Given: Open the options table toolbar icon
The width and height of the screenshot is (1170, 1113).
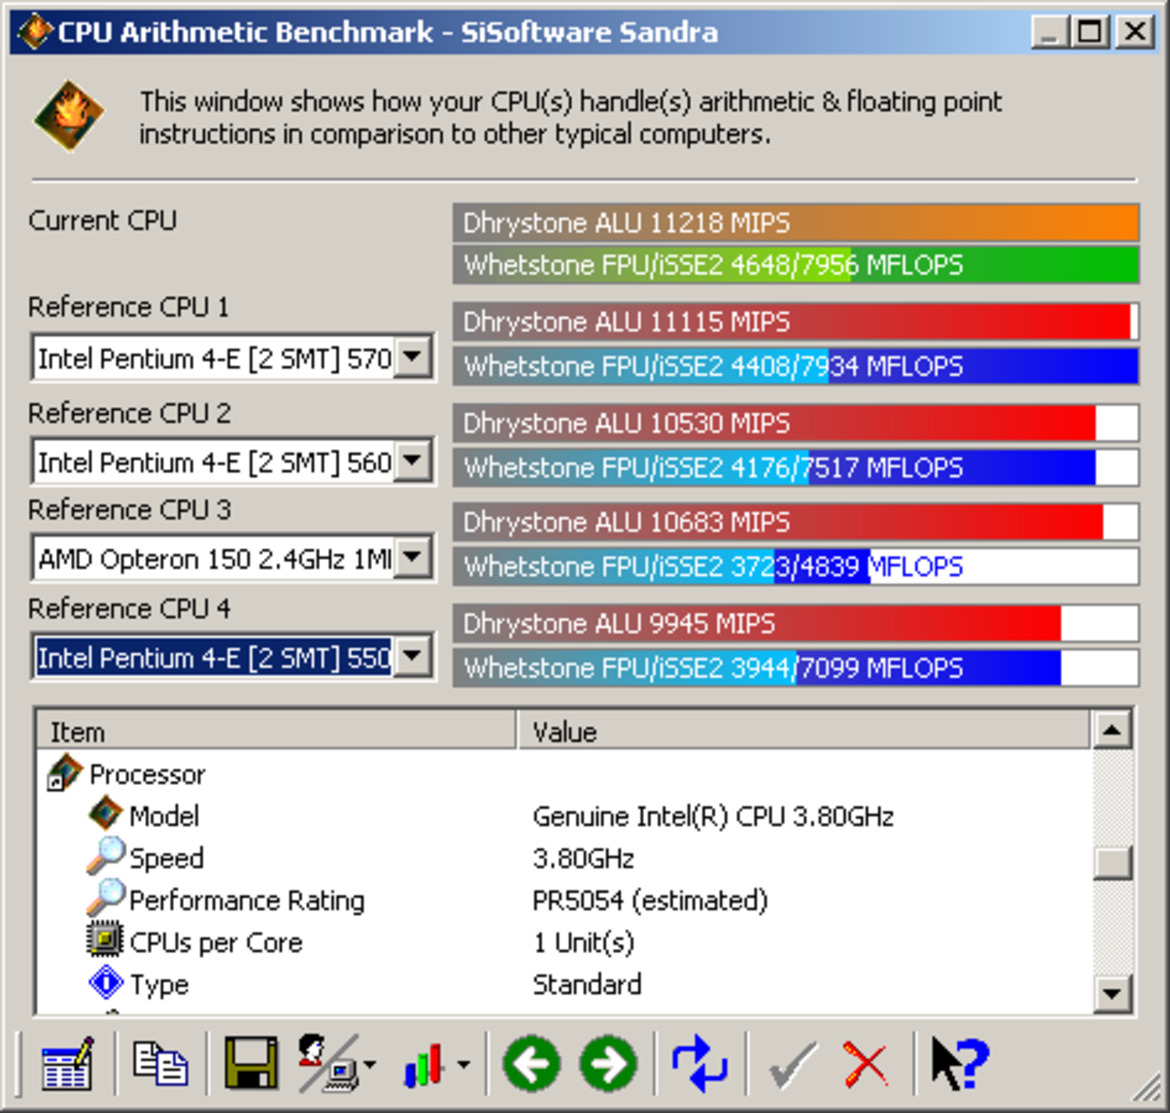Looking at the screenshot, I should [x=67, y=1064].
